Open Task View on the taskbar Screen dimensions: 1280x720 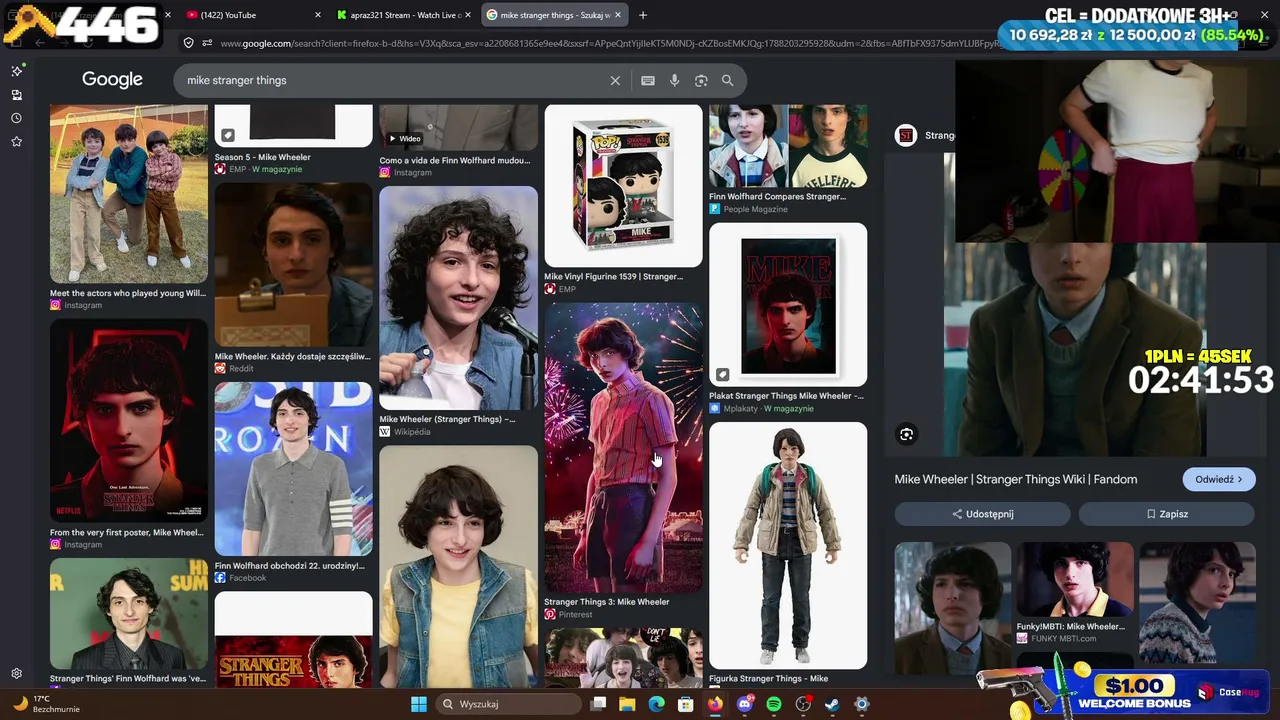click(598, 704)
